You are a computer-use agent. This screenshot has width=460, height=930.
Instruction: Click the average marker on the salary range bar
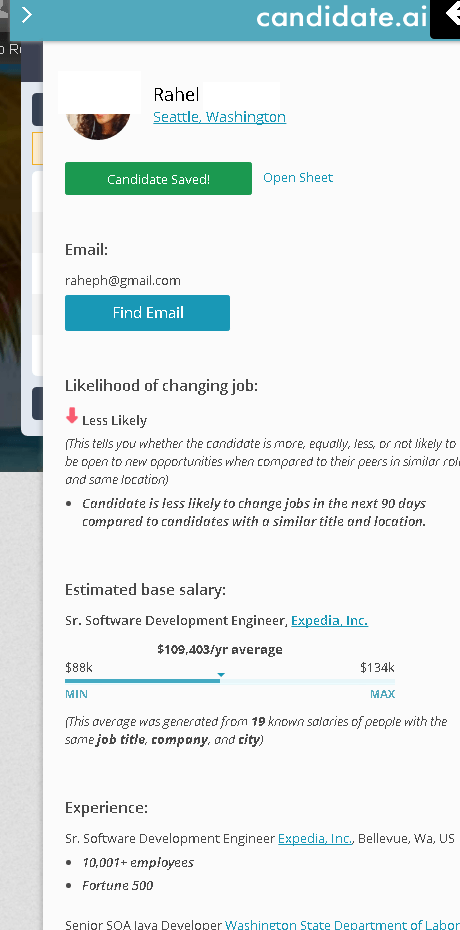[x=221, y=675]
